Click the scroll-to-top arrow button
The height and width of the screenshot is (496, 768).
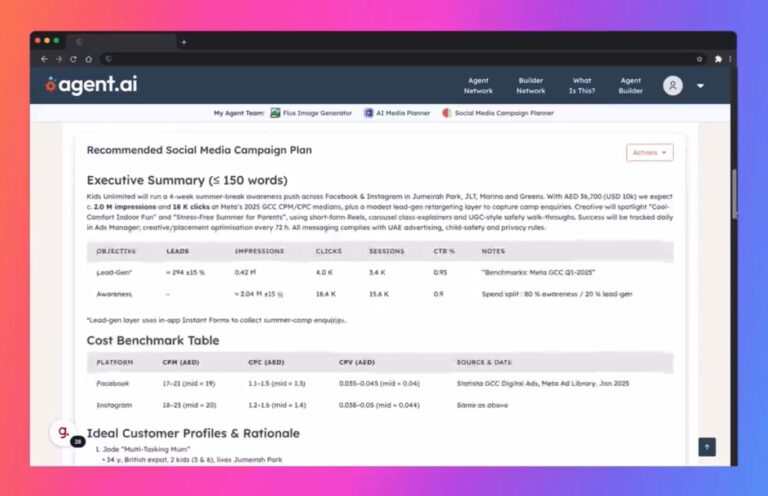(x=707, y=447)
